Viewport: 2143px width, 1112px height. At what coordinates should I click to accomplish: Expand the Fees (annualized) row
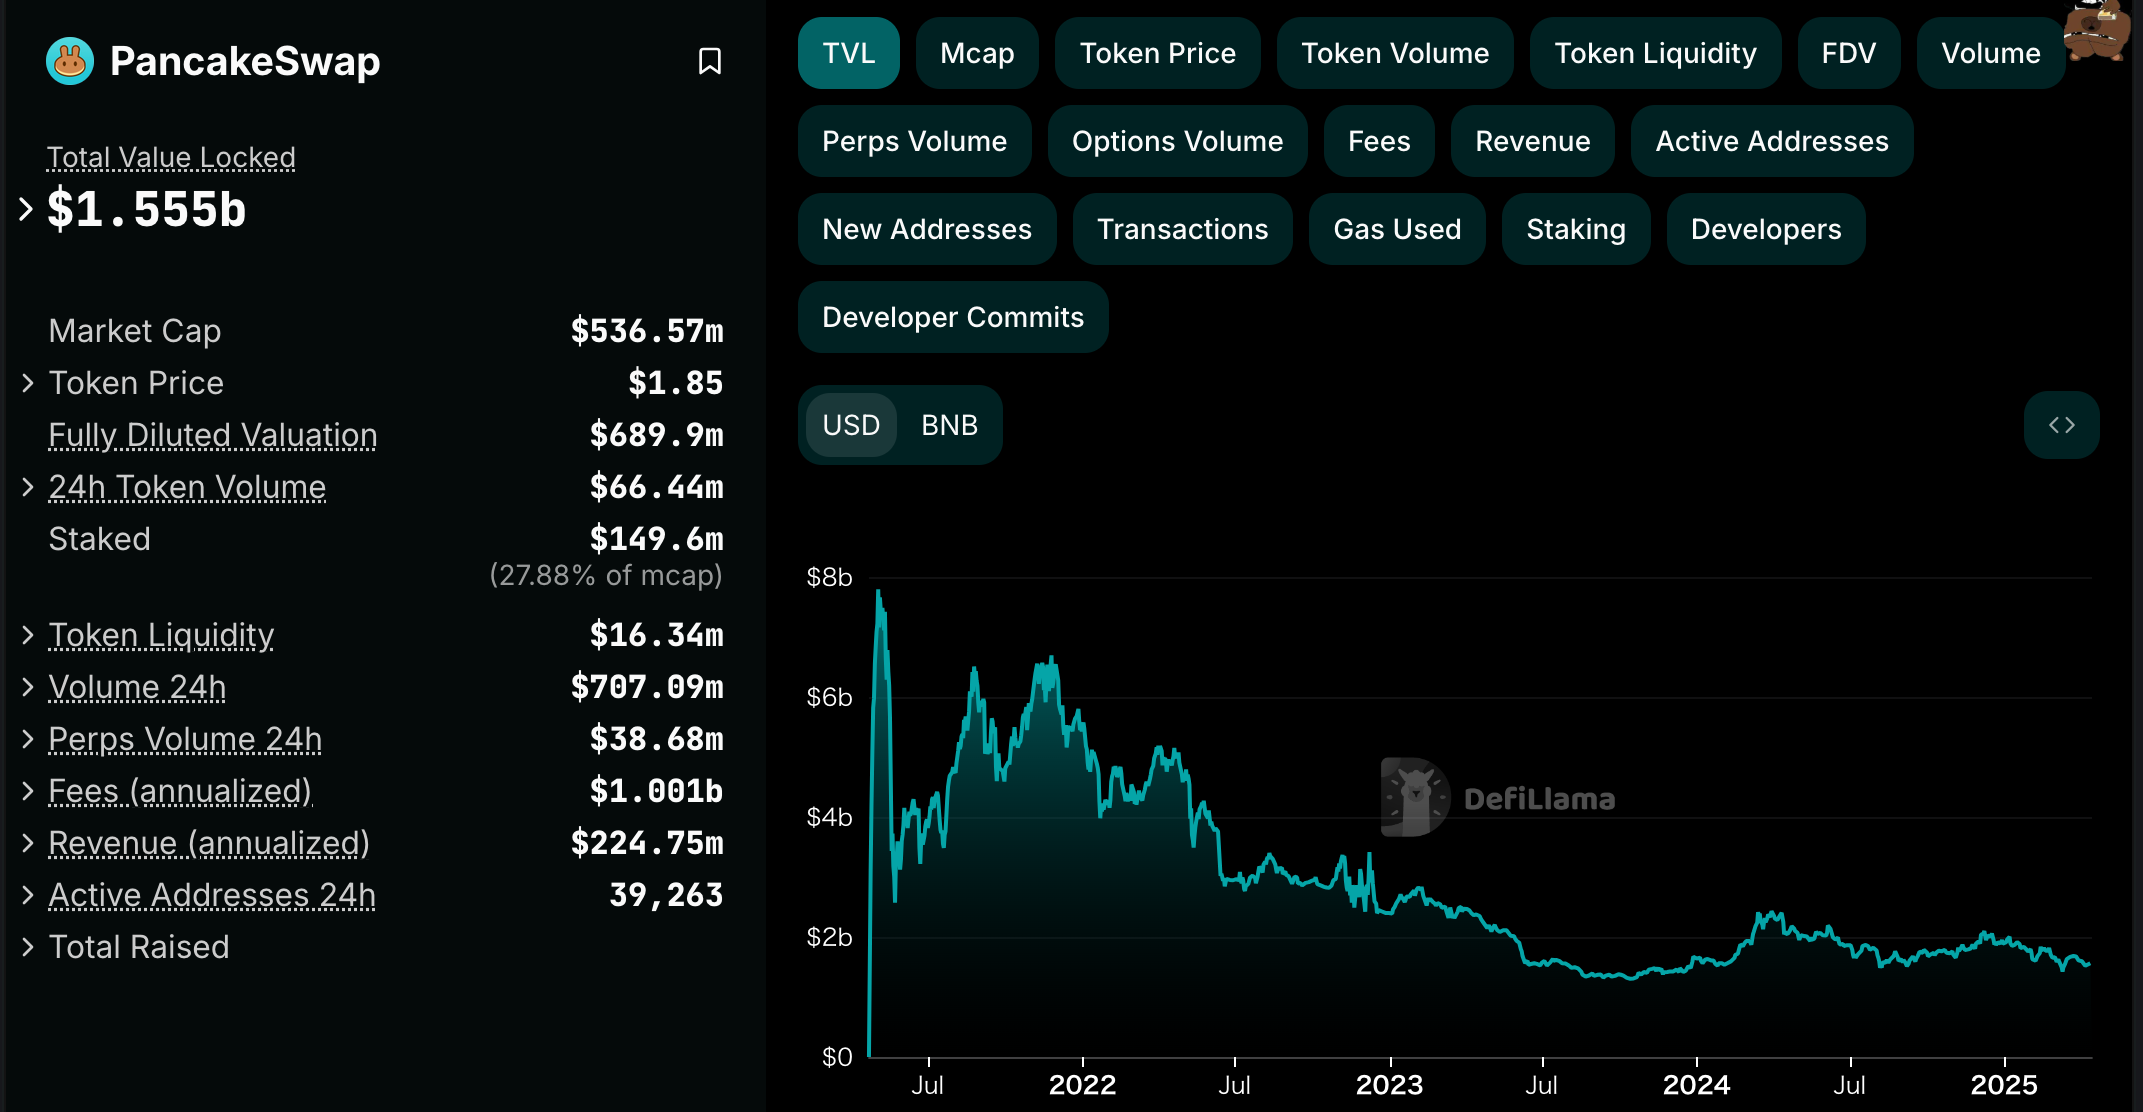coord(28,791)
